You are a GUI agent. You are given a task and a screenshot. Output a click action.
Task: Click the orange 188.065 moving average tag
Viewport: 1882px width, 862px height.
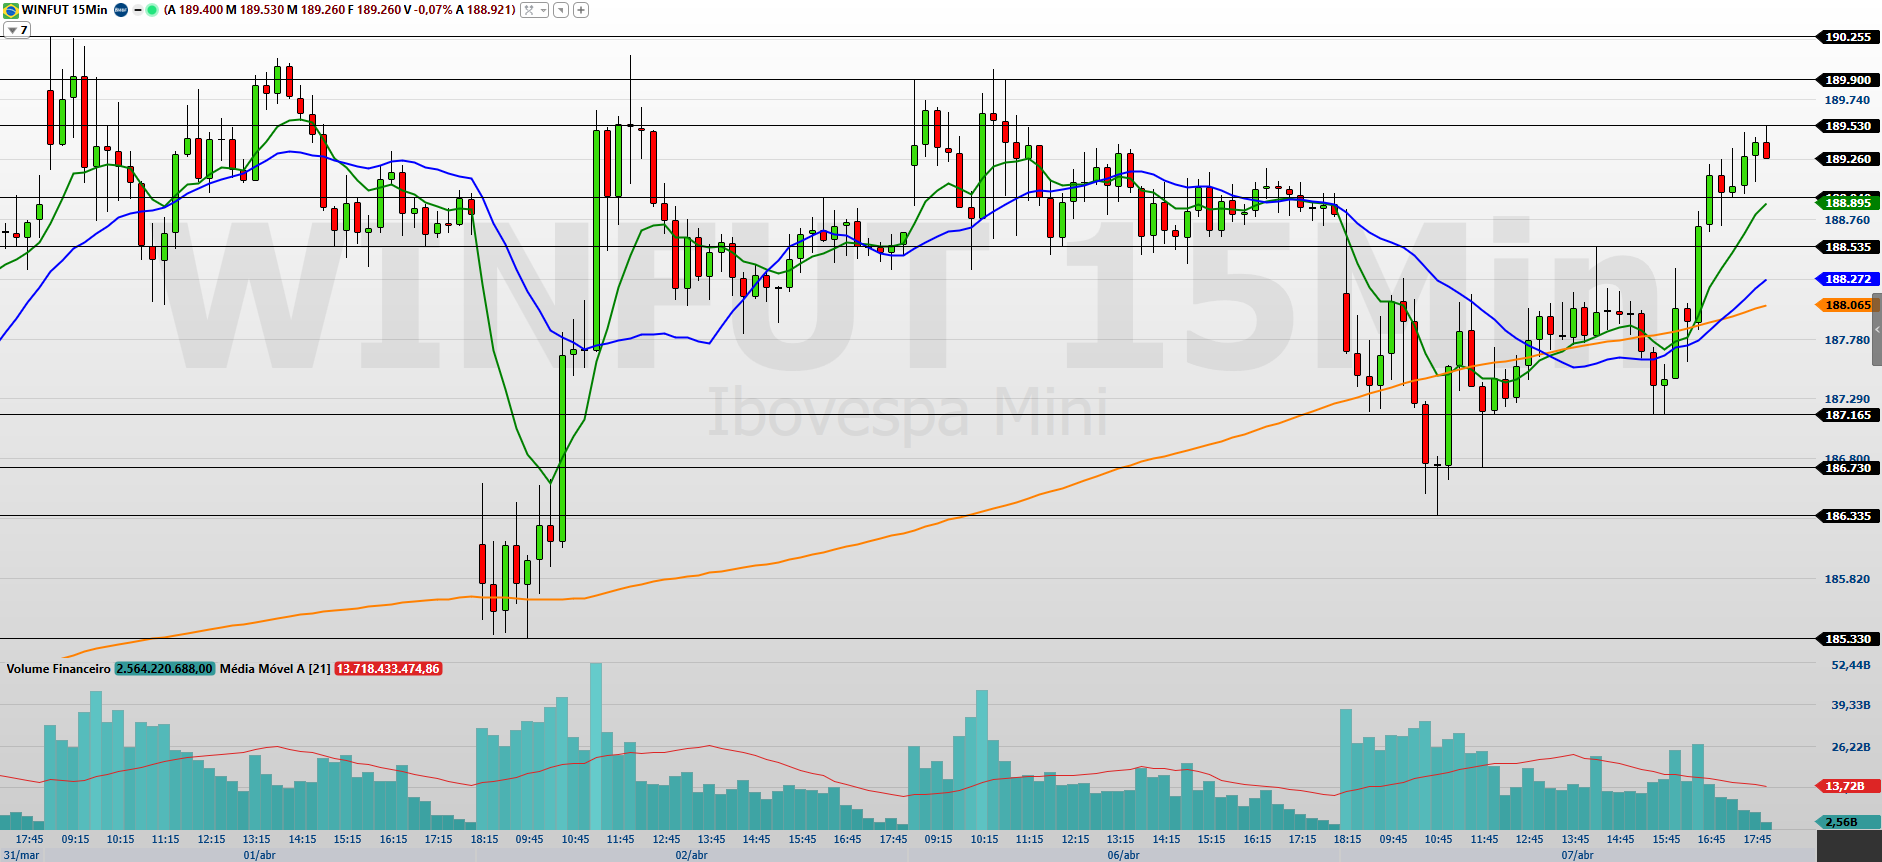click(1846, 305)
